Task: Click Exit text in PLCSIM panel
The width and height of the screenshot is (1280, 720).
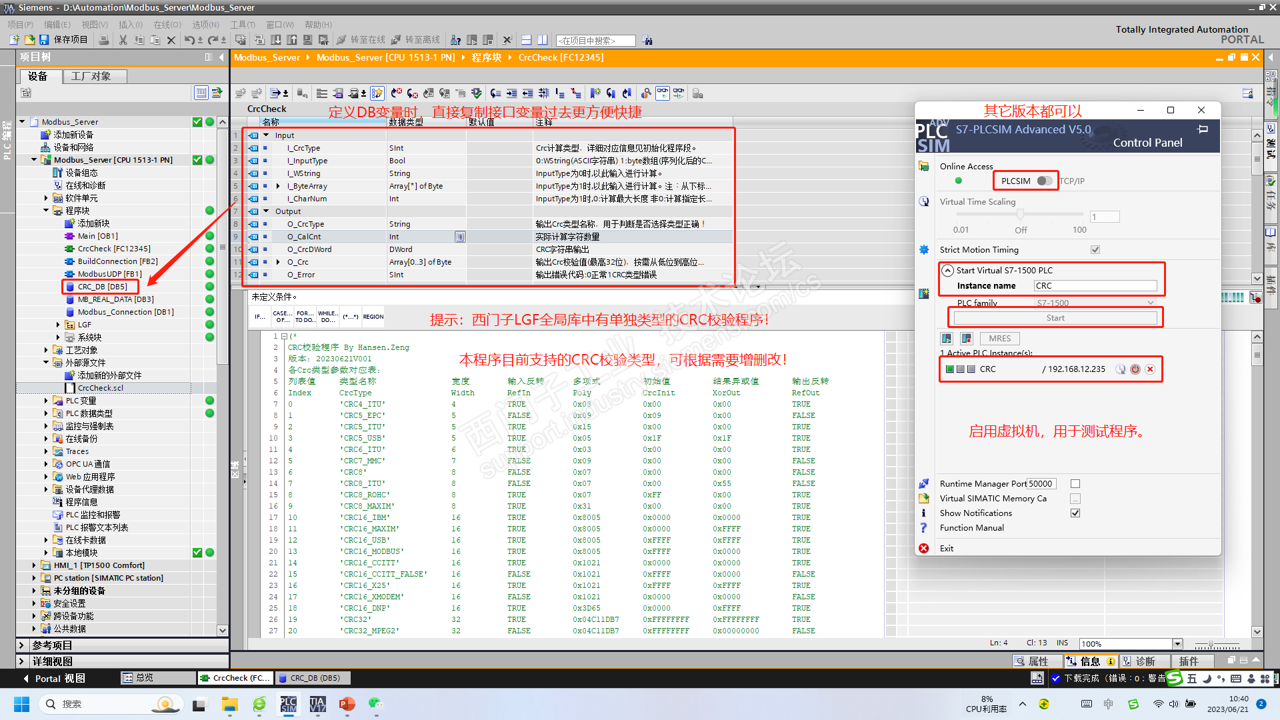Action: [x=947, y=548]
